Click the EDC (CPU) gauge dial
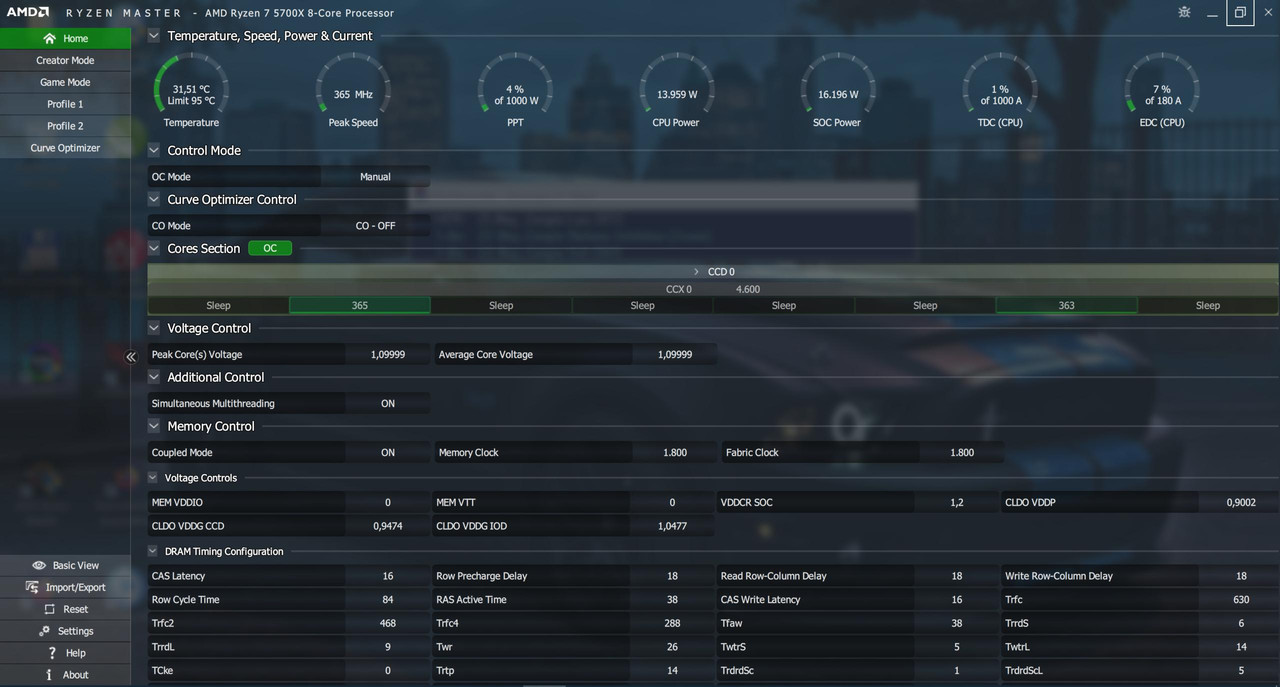 click(1162, 84)
